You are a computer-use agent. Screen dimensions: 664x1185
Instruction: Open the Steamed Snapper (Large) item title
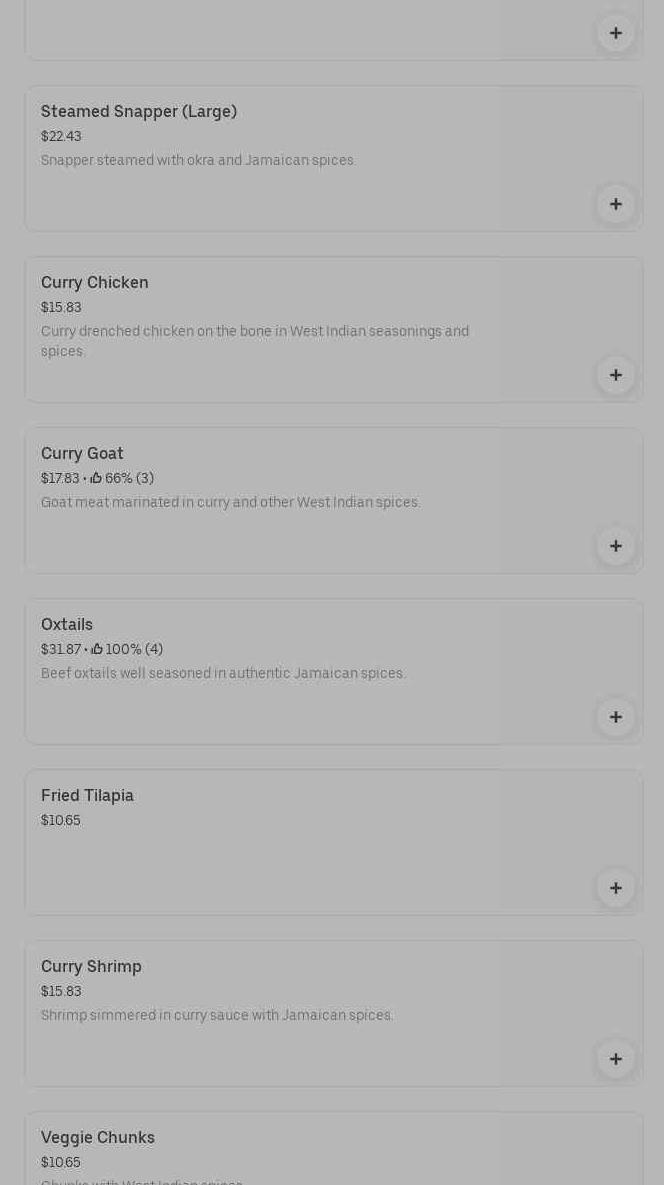[x=139, y=112]
